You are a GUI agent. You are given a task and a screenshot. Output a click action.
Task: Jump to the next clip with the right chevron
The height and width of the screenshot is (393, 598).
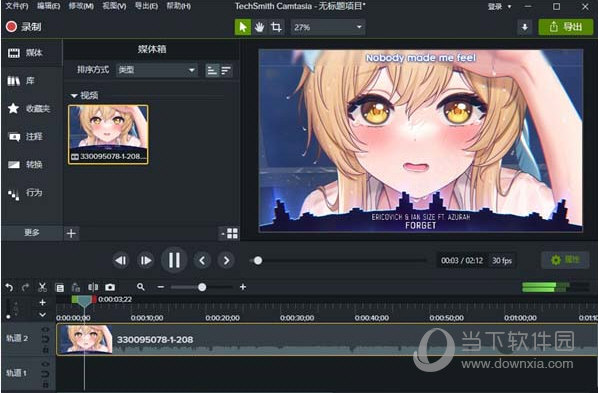(x=226, y=261)
